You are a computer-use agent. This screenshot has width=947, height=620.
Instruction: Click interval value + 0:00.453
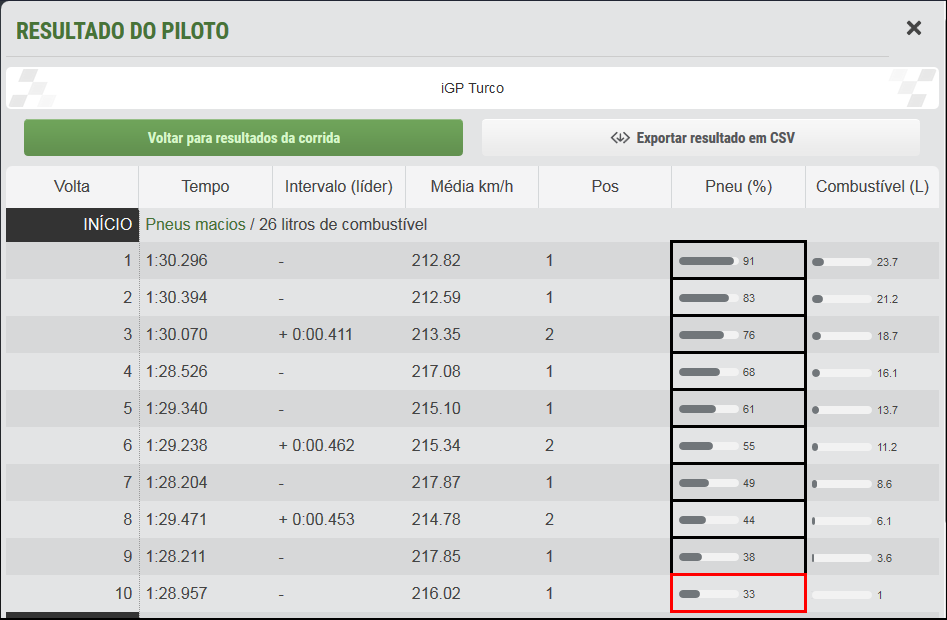316,520
